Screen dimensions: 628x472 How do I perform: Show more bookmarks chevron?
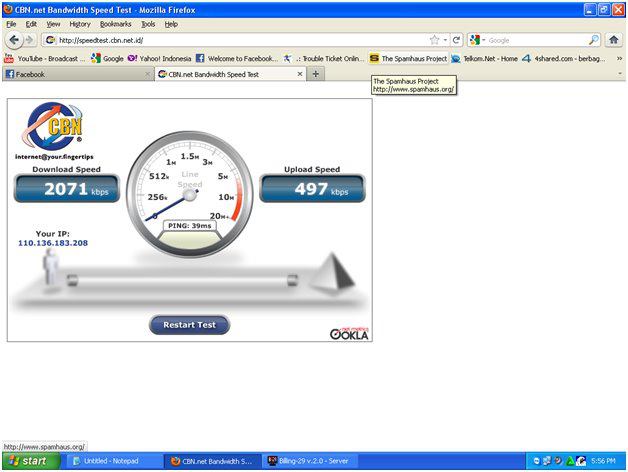619,58
